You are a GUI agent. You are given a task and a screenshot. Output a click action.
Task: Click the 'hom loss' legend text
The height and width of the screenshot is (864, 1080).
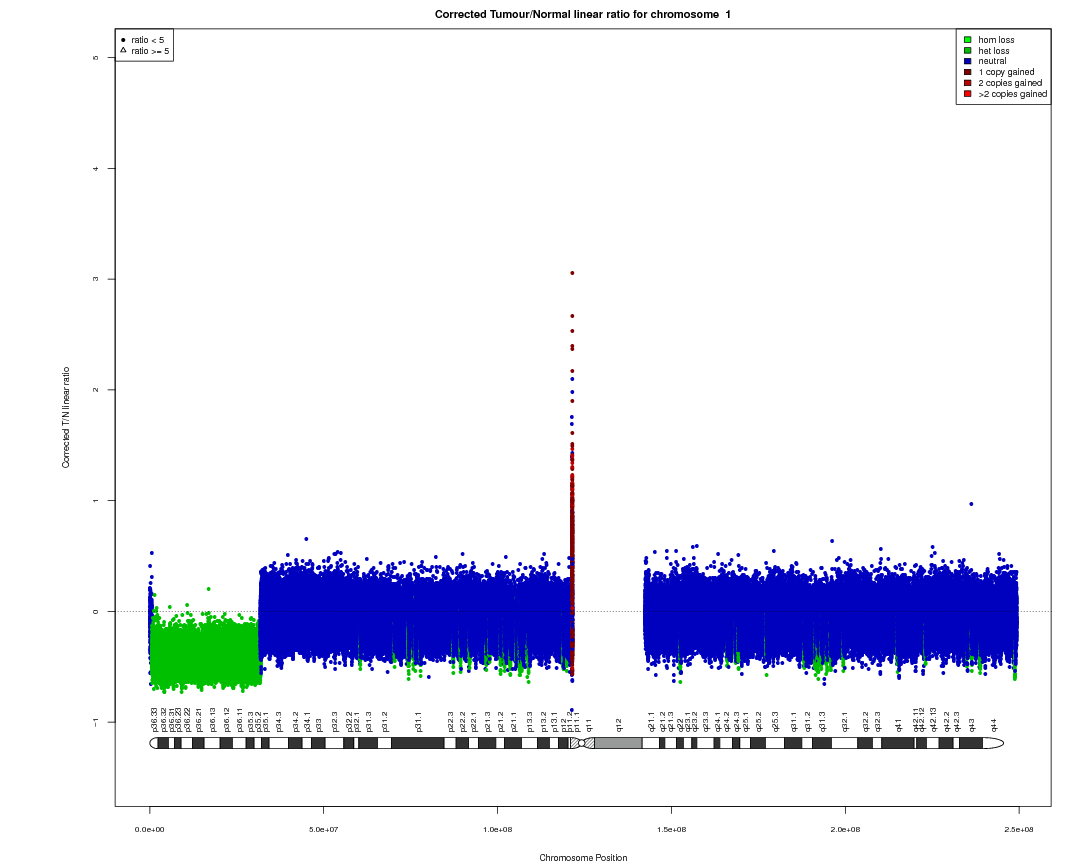pyautogui.click(x=996, y=40)
